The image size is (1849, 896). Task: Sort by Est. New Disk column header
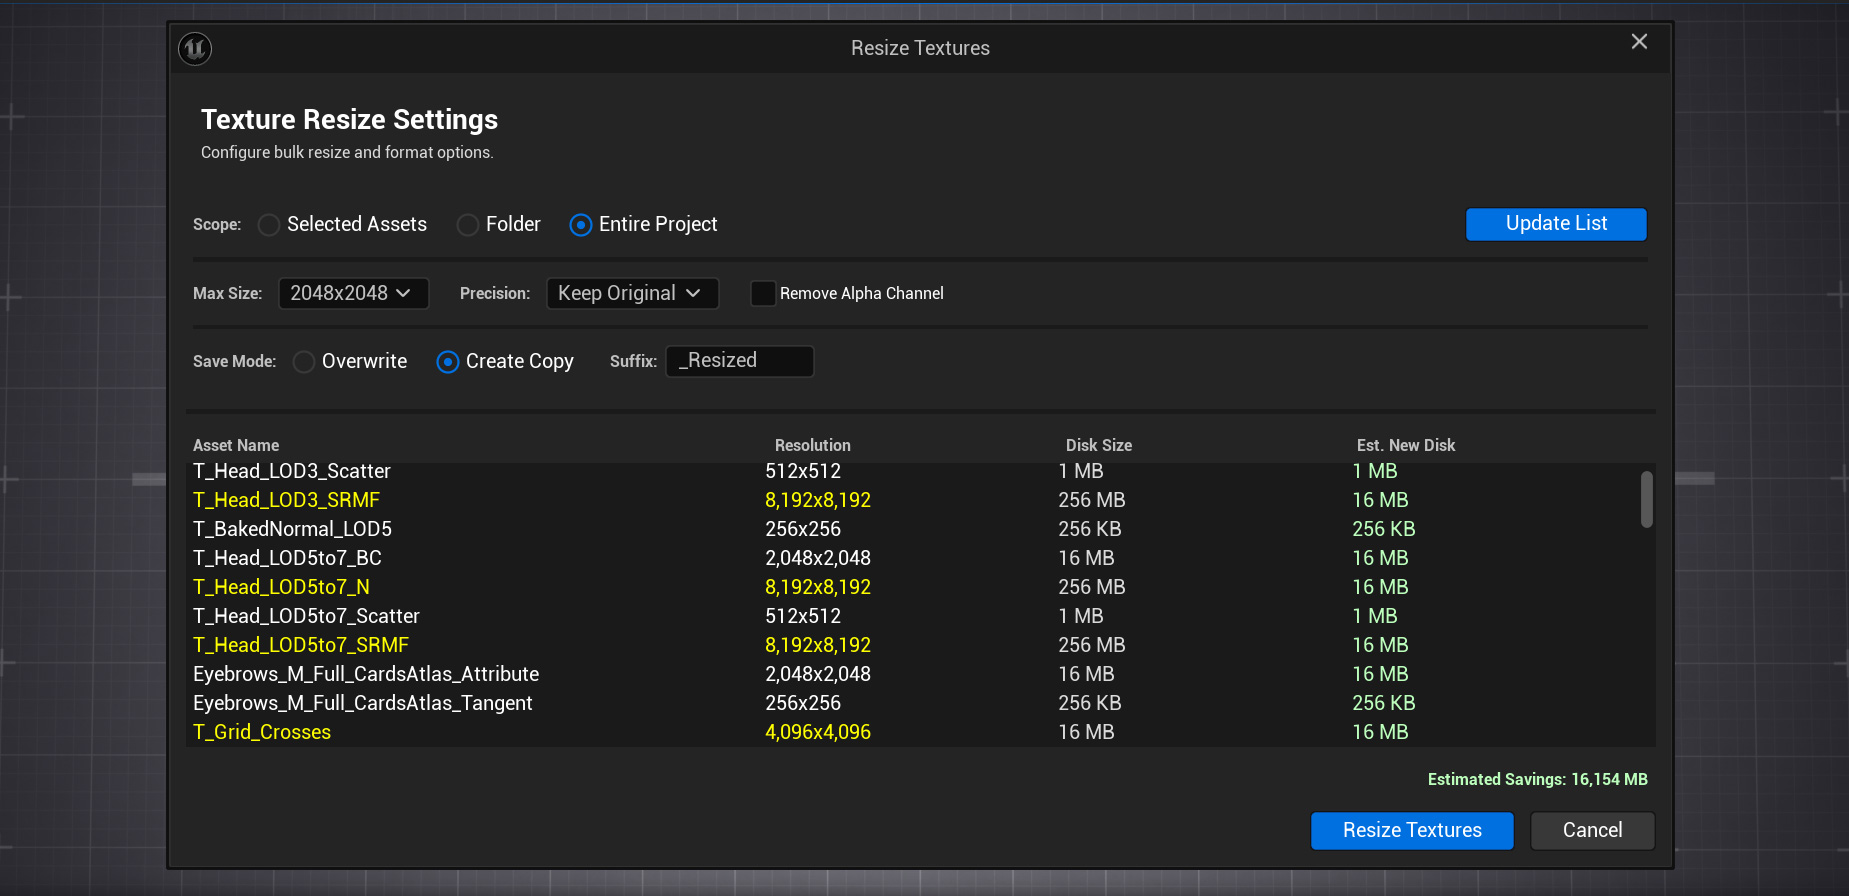coord(1405,445)
